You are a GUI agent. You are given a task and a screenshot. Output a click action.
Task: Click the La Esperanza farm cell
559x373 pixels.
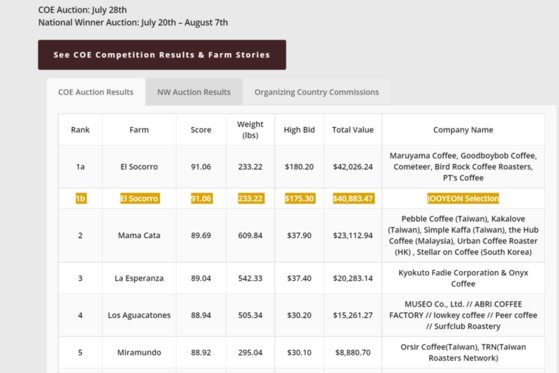click(x=139, y=278)
